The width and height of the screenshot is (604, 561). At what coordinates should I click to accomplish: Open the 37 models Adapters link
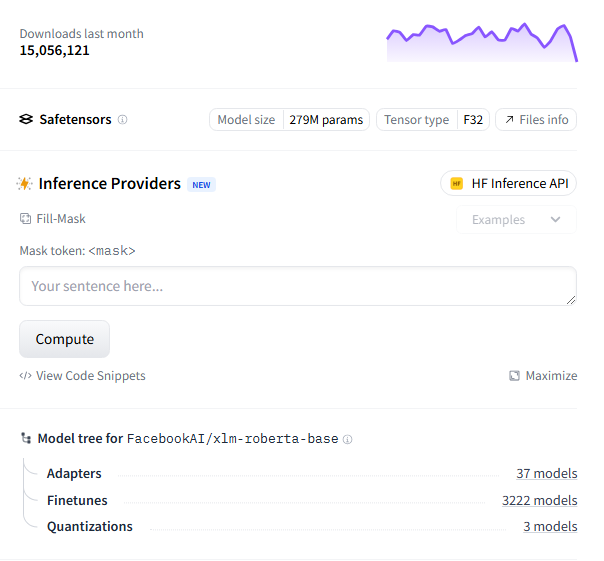(x=547, y=473)
